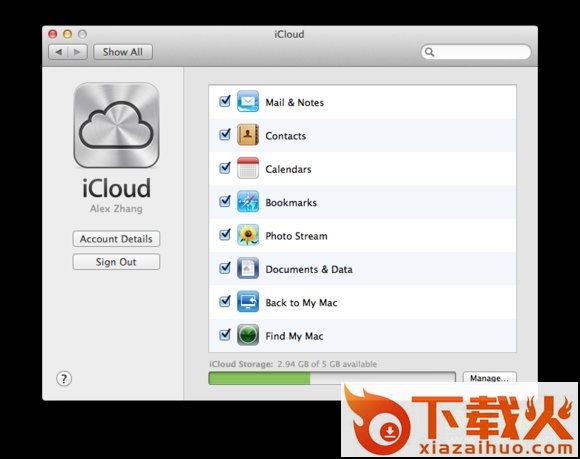The width and height of the screenshot is (580, 459).
Task: Click the Sign Out button
Action: [116, 262]
